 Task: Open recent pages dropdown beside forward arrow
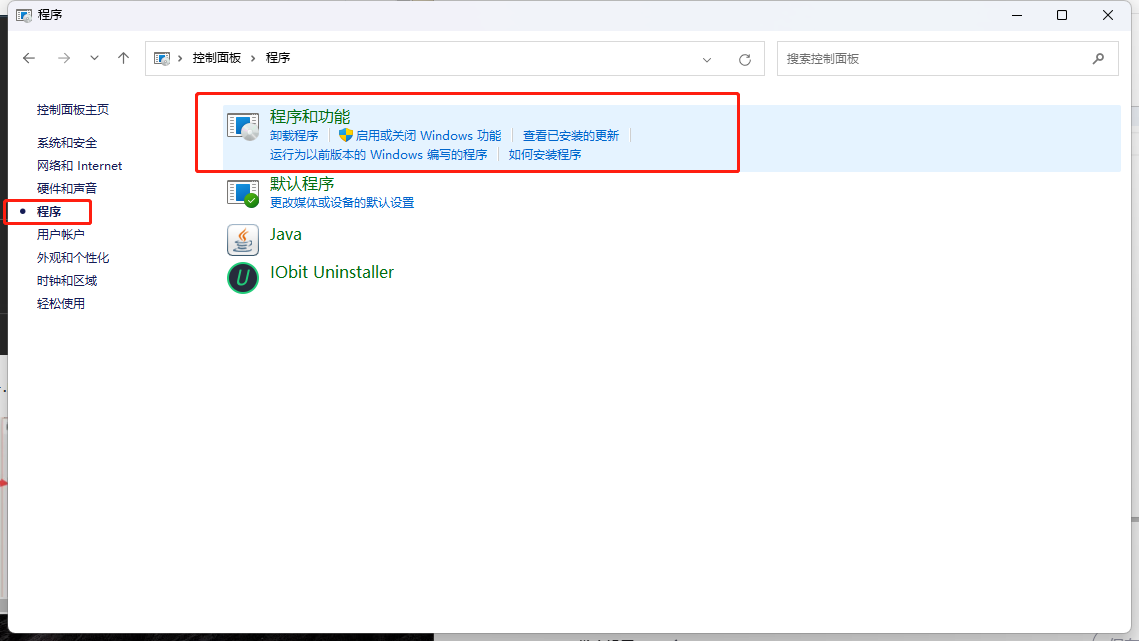pyautogui.click(x=94, y=58)
